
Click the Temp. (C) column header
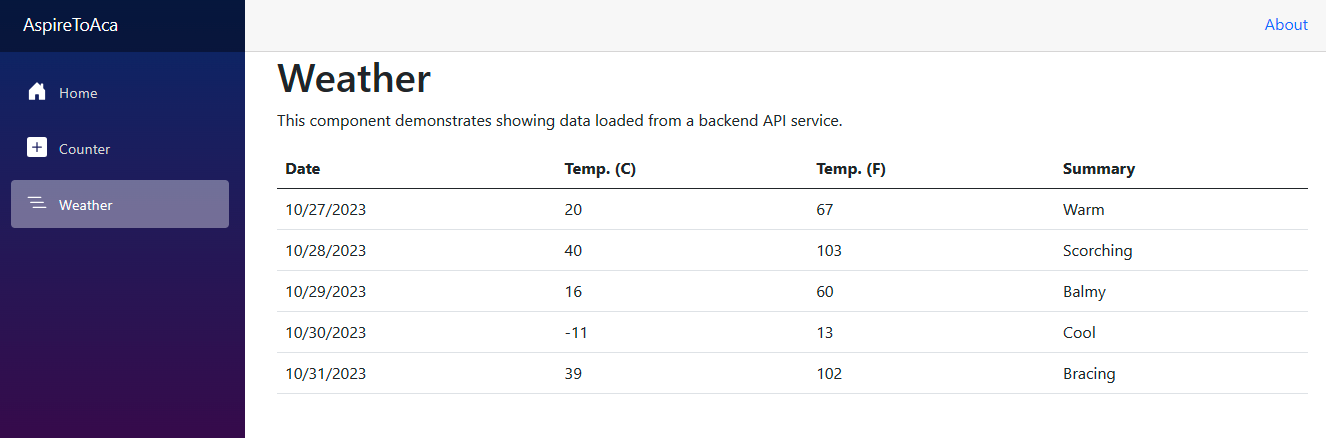pyautogui.click(x=600, y=169)
